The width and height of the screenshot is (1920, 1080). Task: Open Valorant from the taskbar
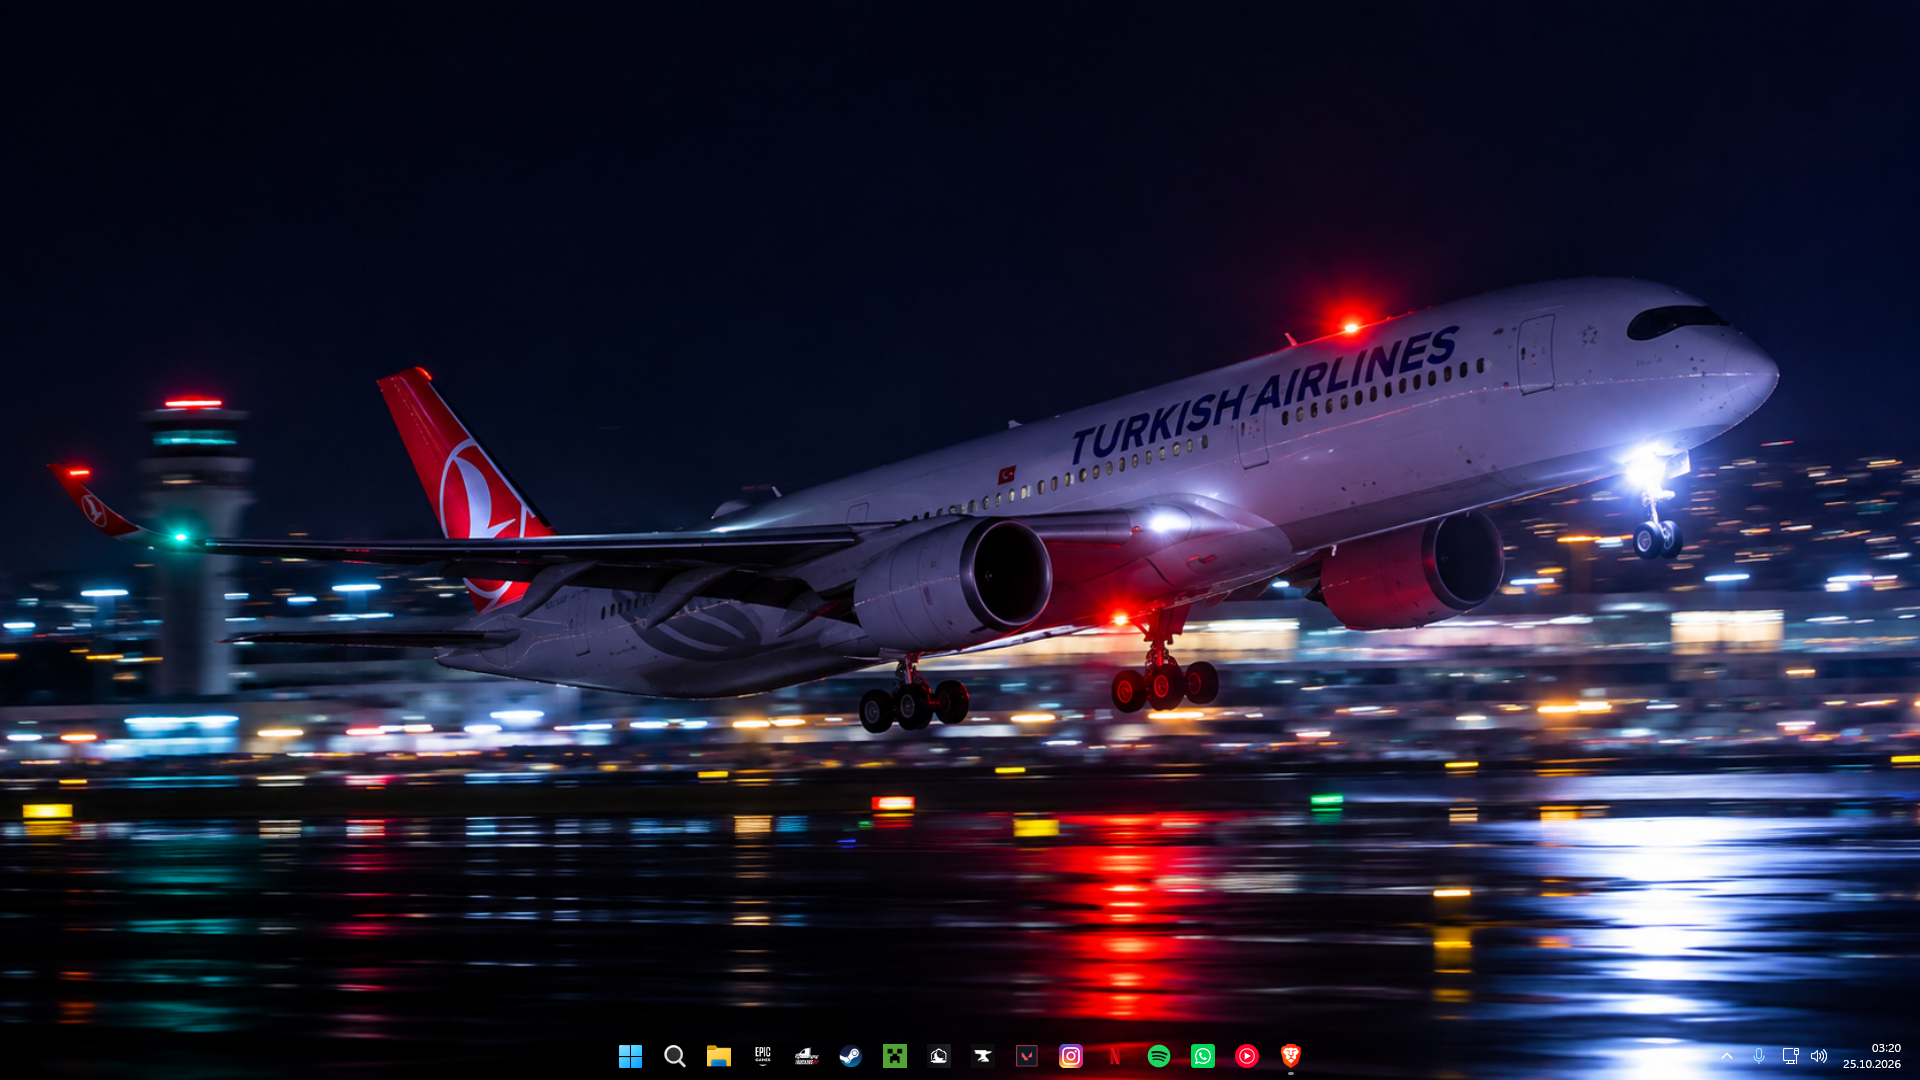click(1027, 1056)
